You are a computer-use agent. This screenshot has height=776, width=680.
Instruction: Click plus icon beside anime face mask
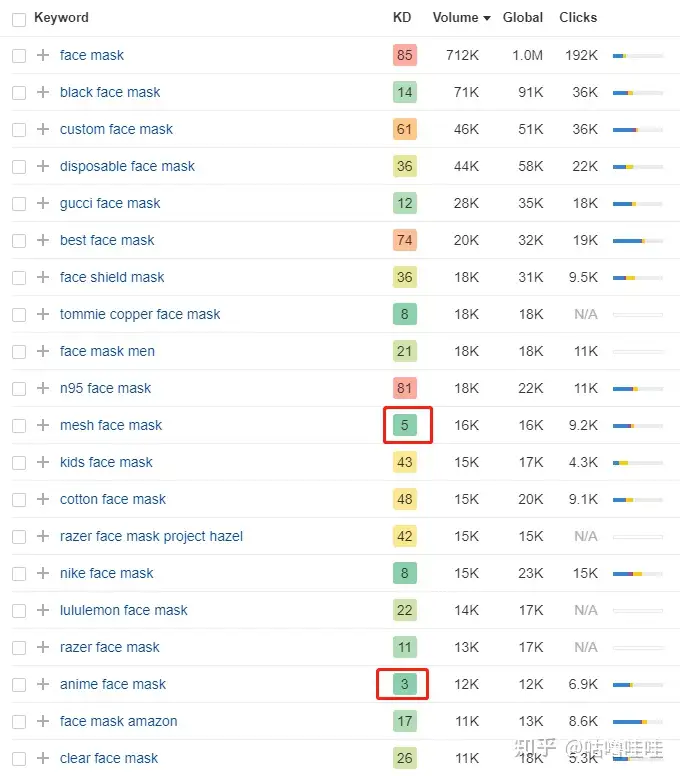pos(43,684)
